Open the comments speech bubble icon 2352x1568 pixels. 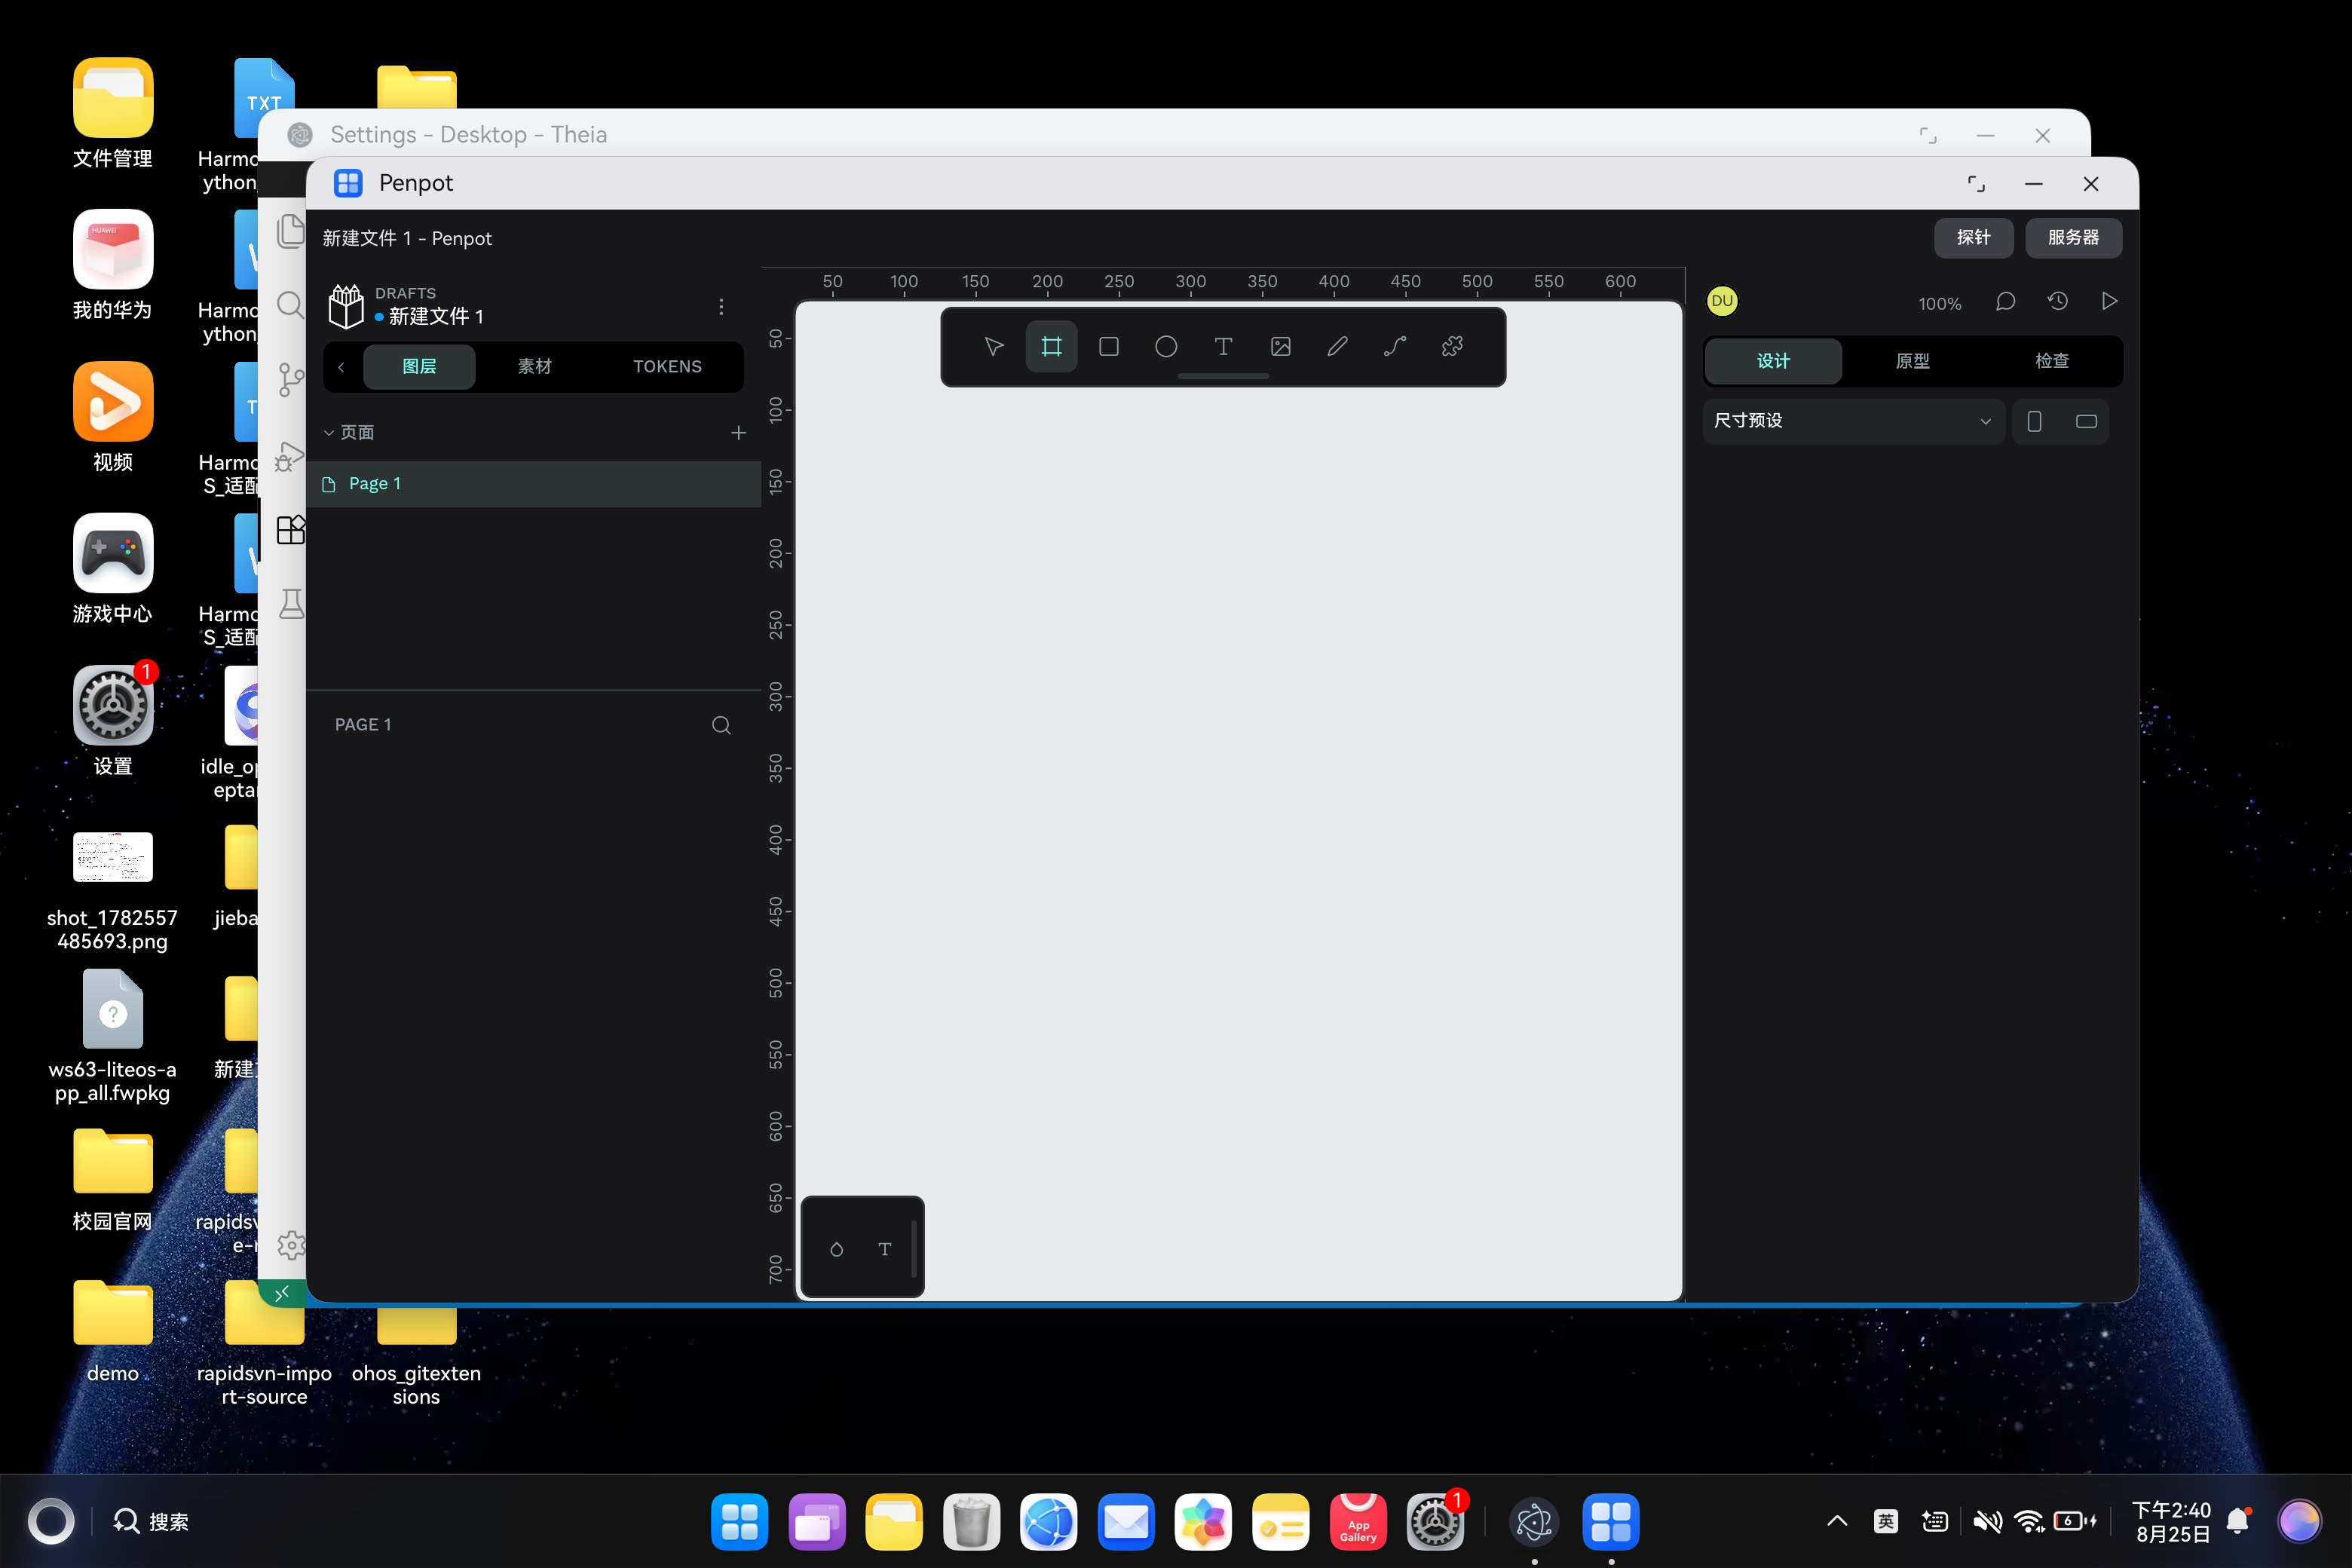2005,302
